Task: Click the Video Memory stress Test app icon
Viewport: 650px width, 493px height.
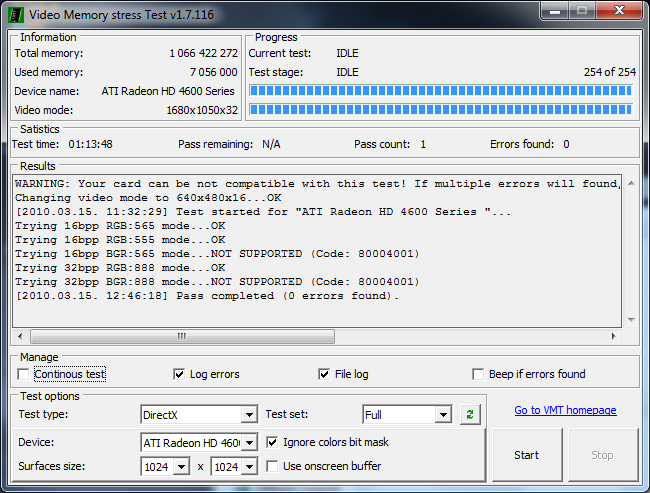Action: point(16,15)
